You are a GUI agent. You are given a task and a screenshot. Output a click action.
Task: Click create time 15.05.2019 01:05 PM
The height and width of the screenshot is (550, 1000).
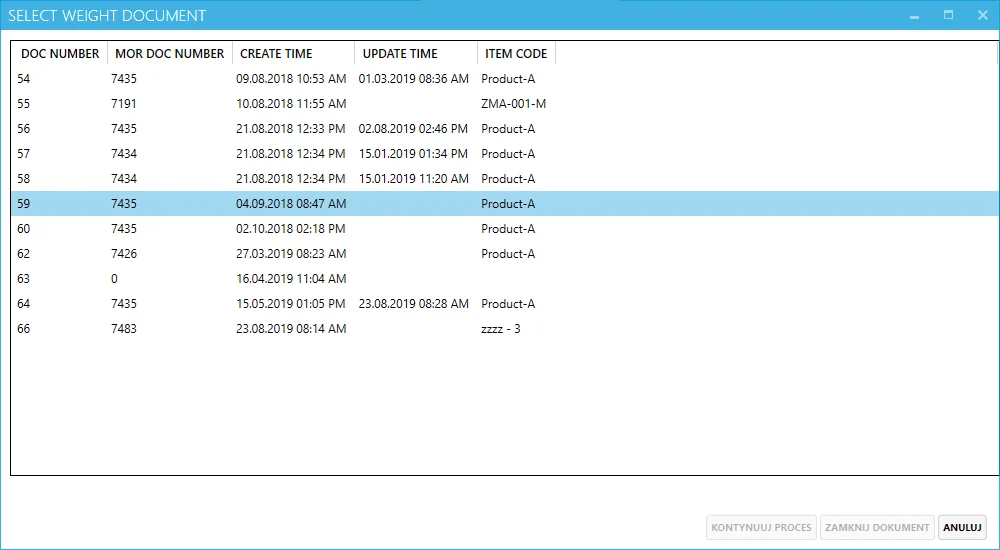point(291,303)
